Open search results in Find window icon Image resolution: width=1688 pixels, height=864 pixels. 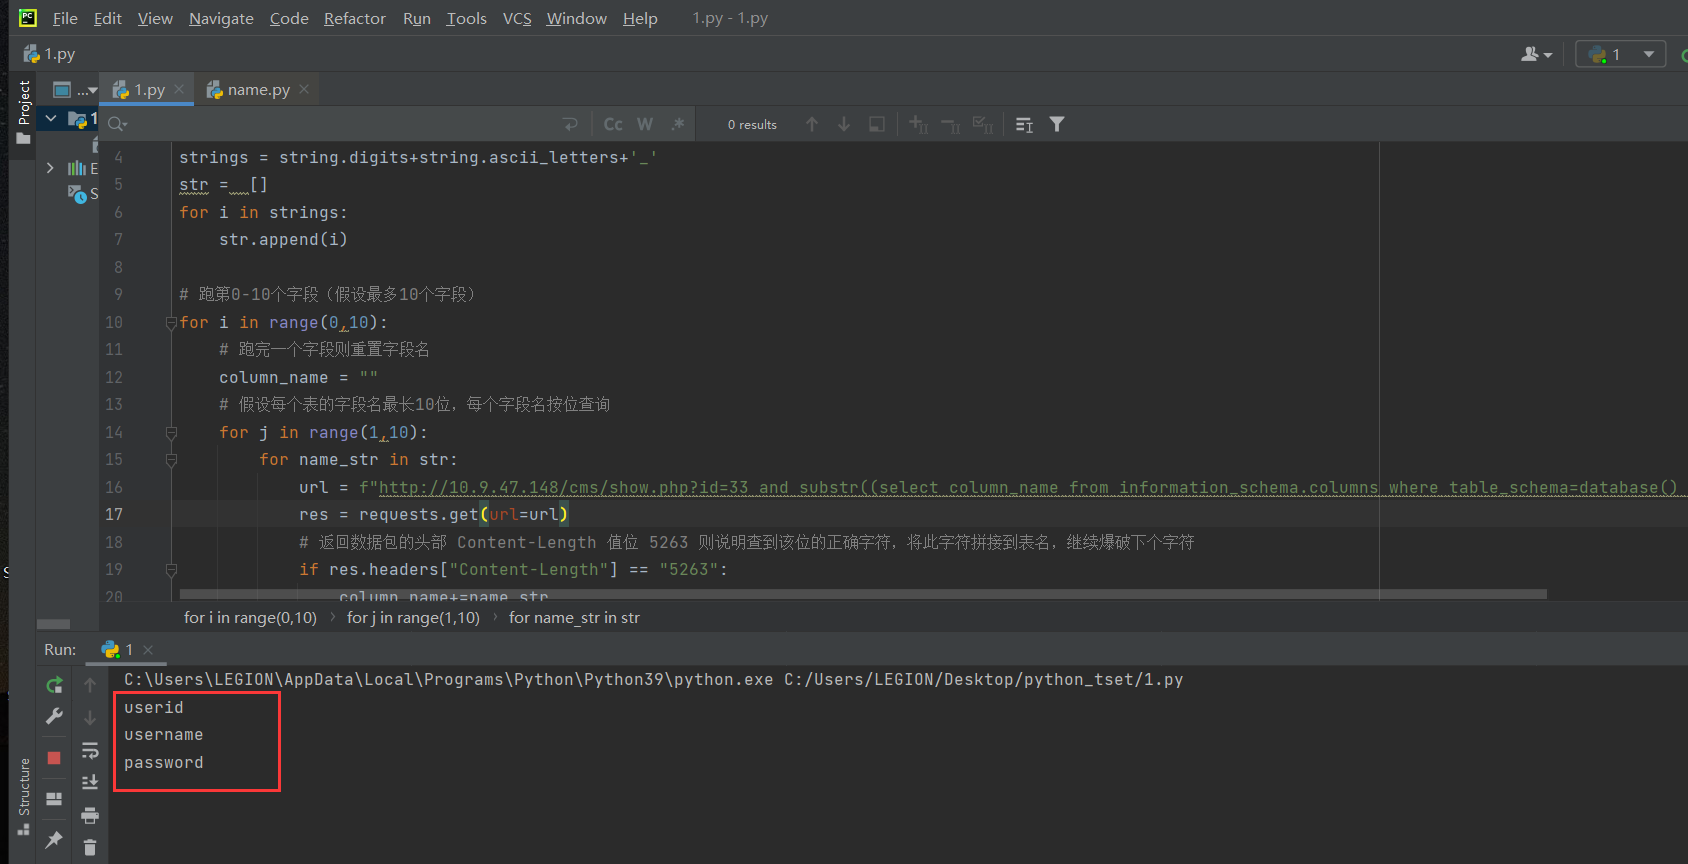pyautogui.click(x=1024, y=124)
